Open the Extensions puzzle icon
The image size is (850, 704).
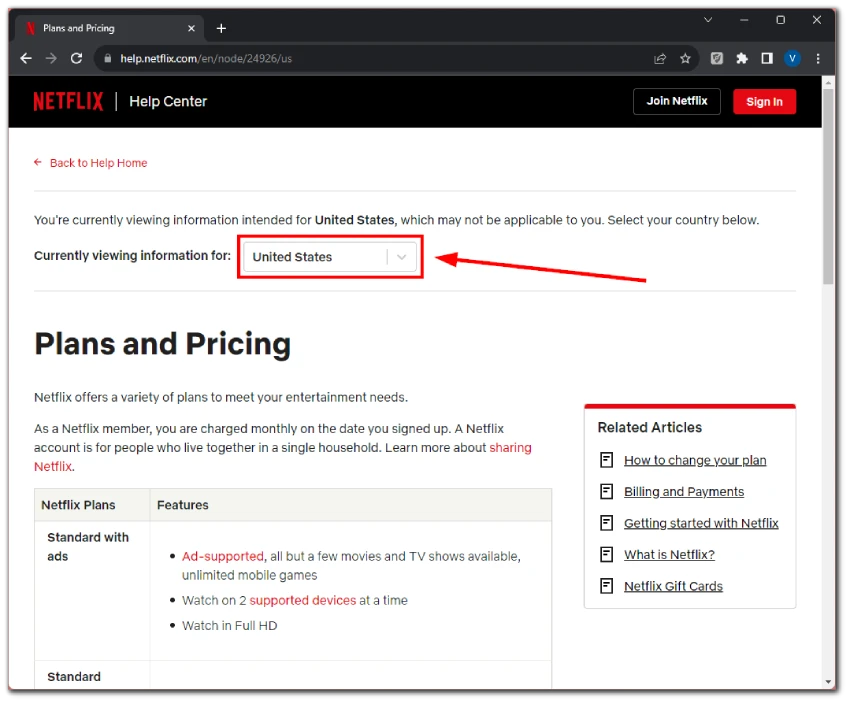742,59
